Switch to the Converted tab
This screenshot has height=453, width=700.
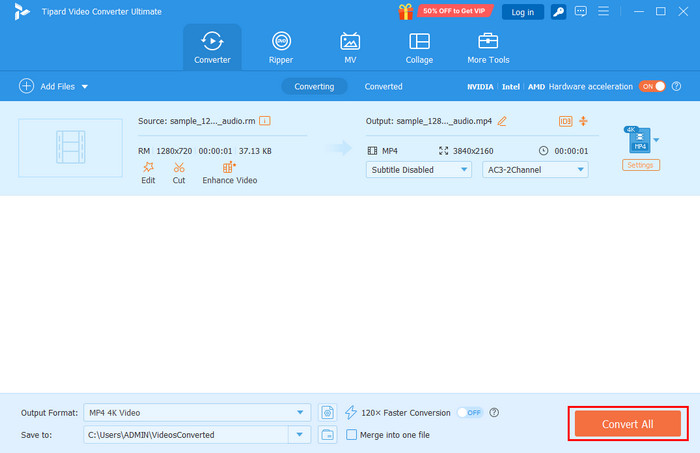pos(383,87)
